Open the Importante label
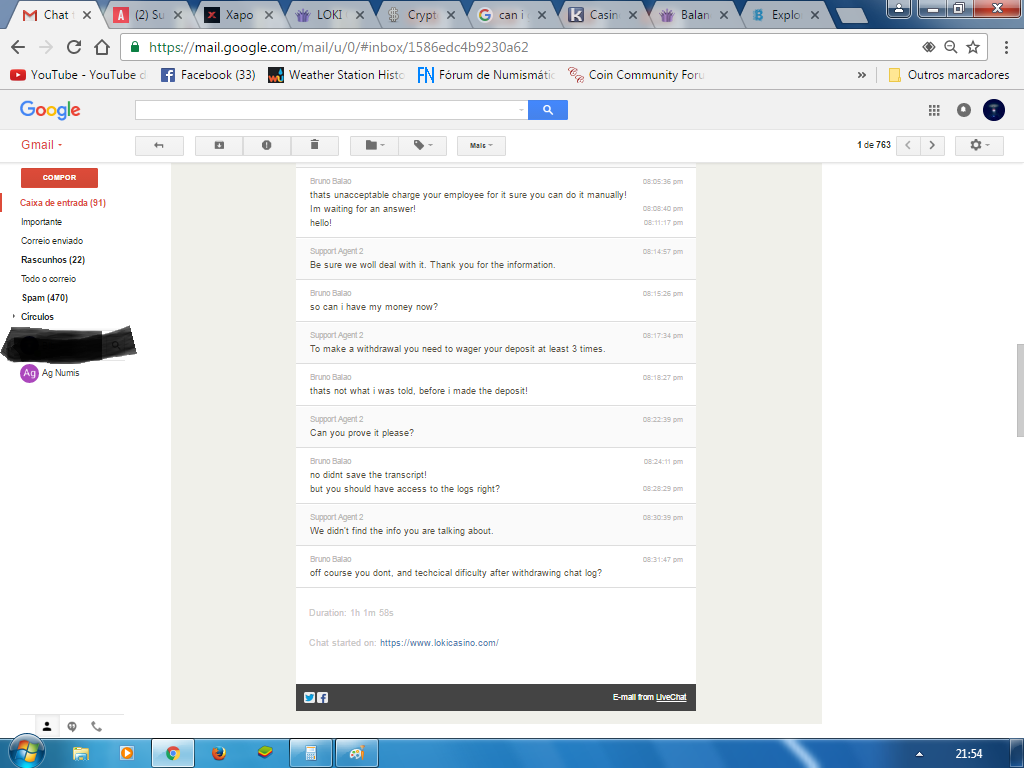This screenshot has width=1024, height=768. (x=41, y=222)
